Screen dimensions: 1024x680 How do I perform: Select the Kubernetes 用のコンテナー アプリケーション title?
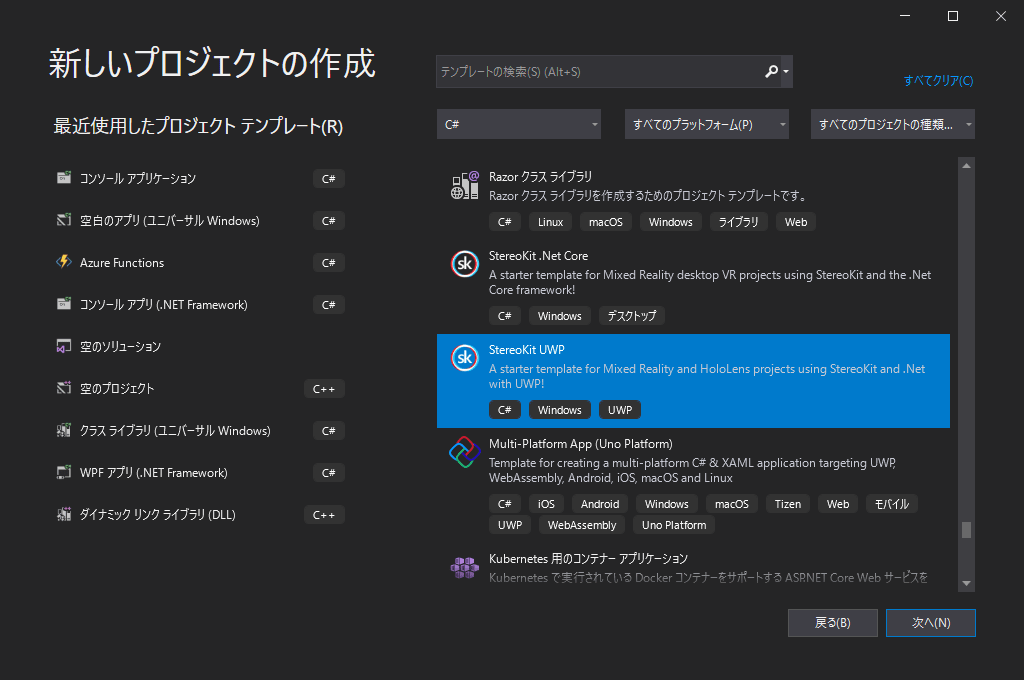click(x=588, y=559)
